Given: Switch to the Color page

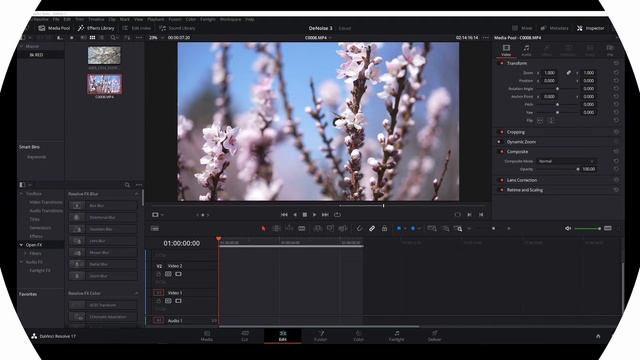Looking at the screenshot, I should point(358,336).
